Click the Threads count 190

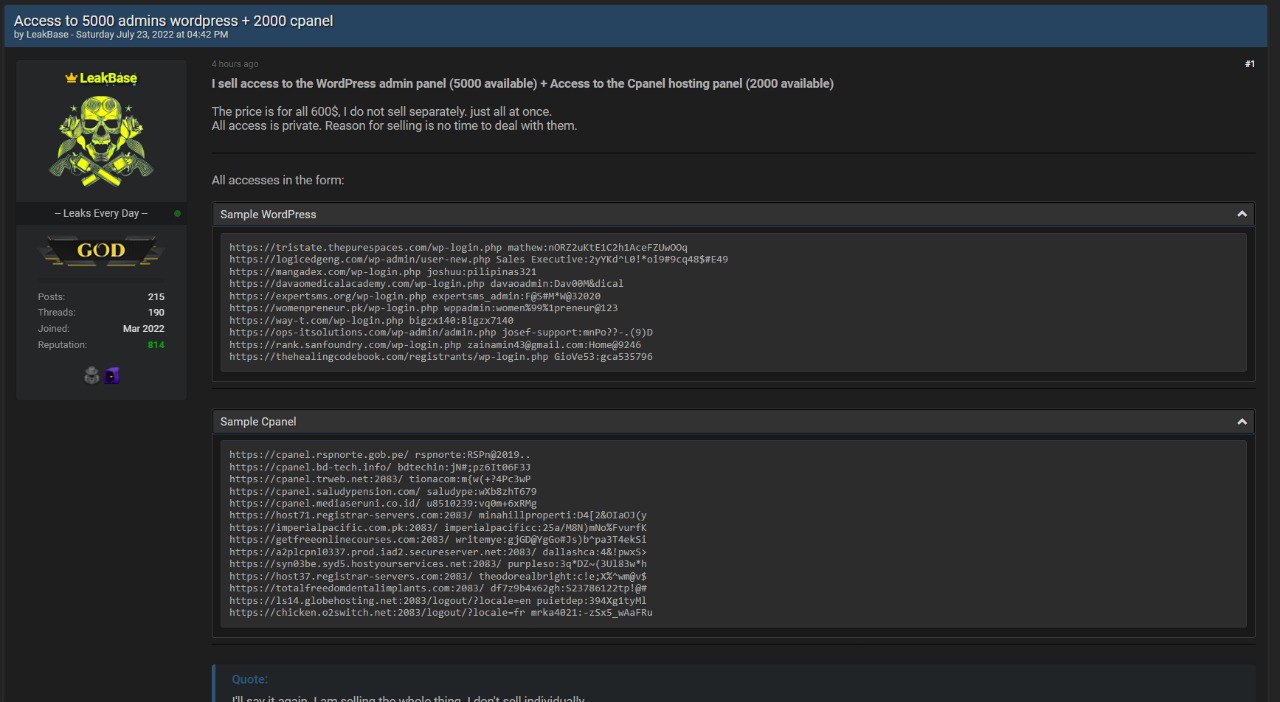[156, 313]
